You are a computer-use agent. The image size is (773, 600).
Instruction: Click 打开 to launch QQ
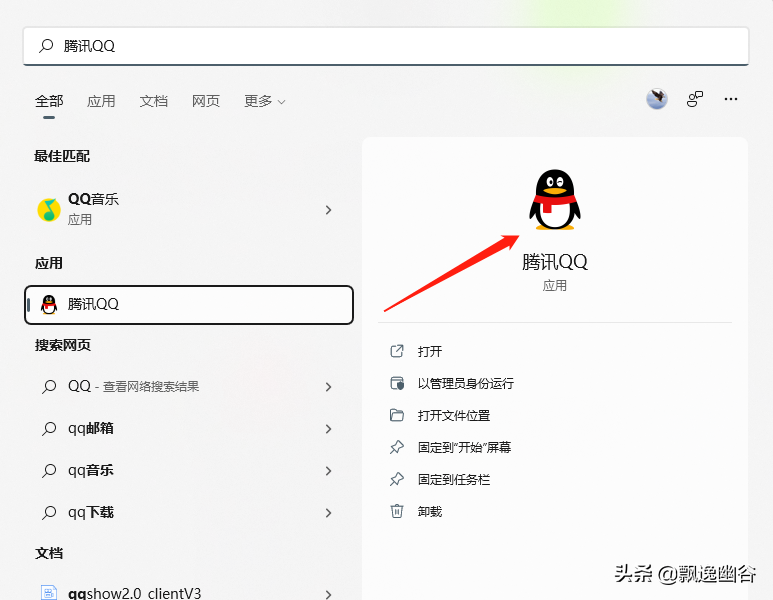(x=429, y=352)
